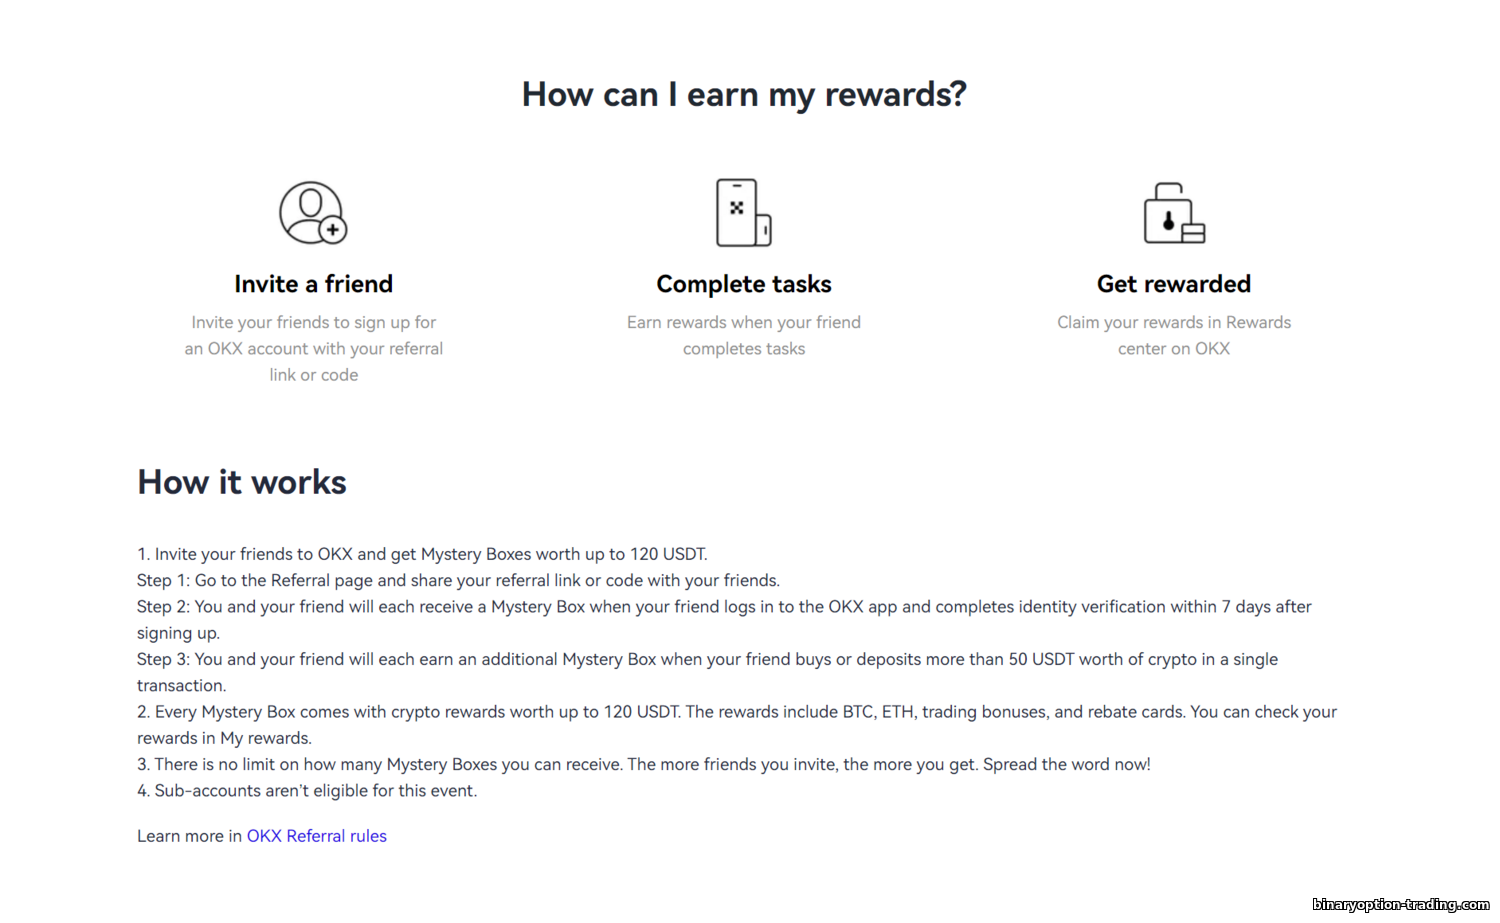
Task: Click the no limit on Mystery Boxes line
Action: tap(644, 764)
